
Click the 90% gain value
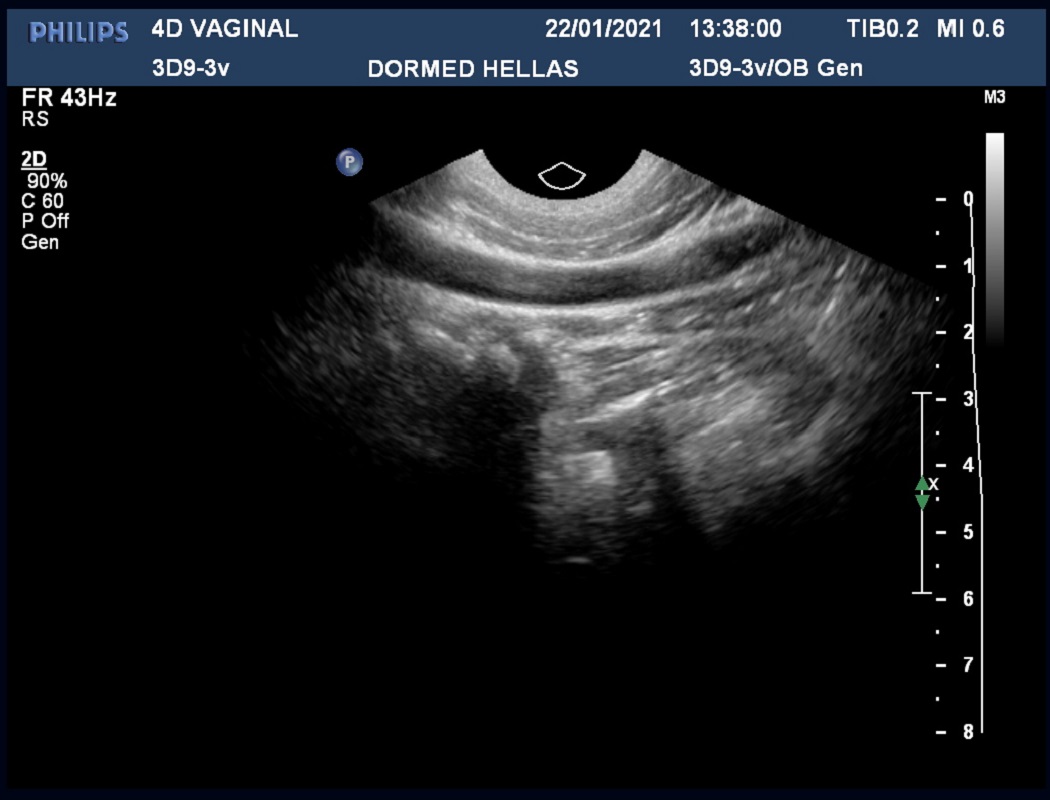tap(47, 181)
